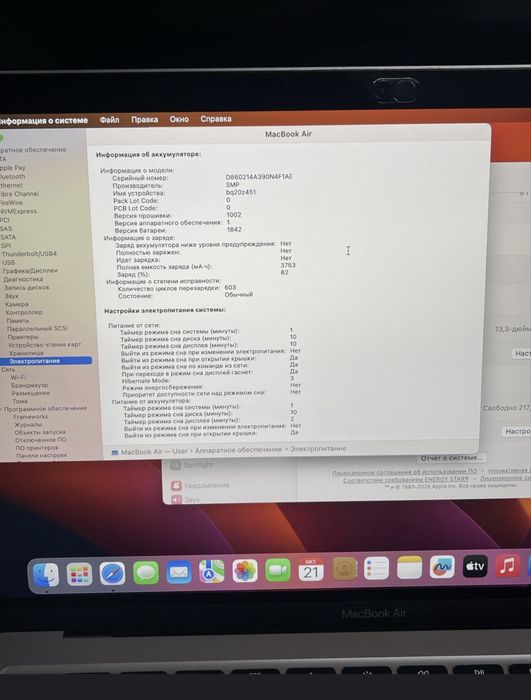This screenshot has height=700, width=531.
Task: Select Ethernet in the sidebar
Action: tap(11, 185)
